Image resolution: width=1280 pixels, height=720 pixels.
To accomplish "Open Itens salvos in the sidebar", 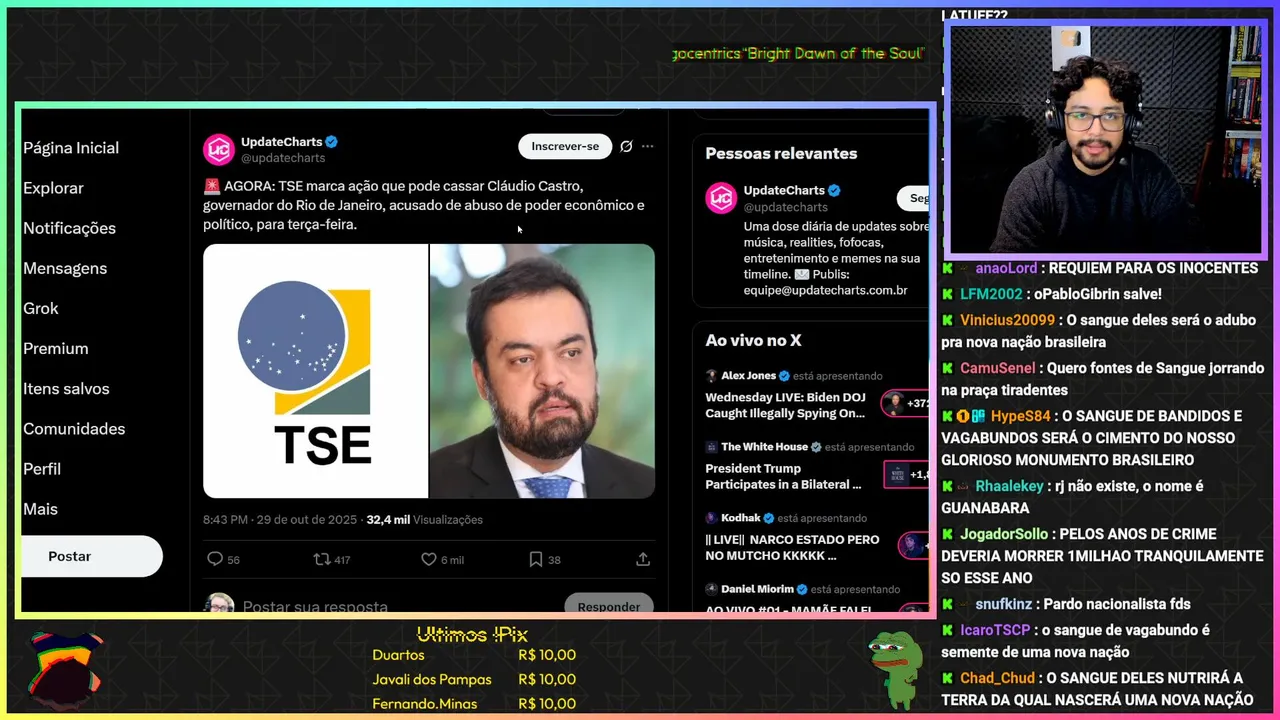I will coord(66,388).
